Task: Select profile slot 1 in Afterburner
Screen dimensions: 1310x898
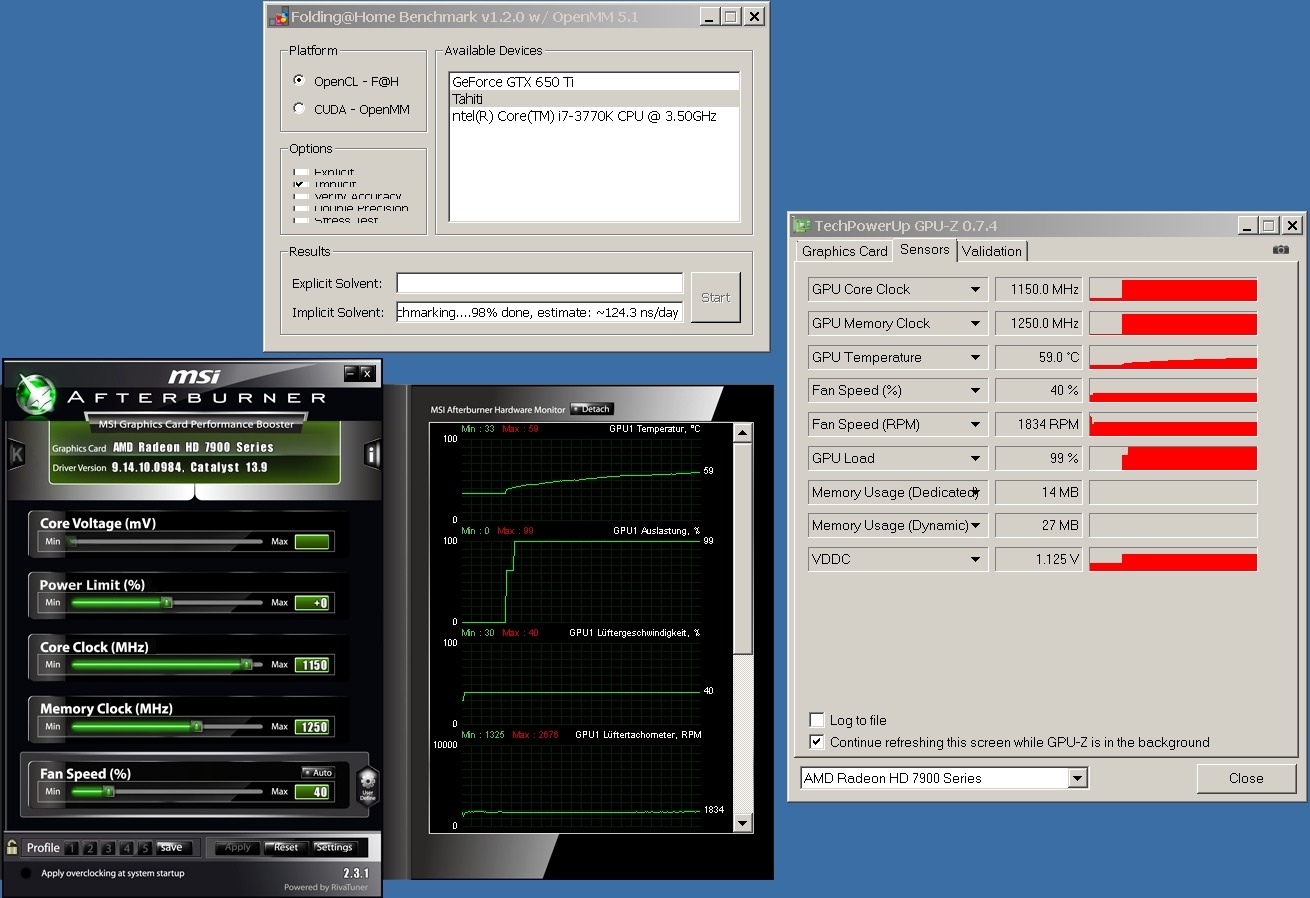Action: pos(72,848)
